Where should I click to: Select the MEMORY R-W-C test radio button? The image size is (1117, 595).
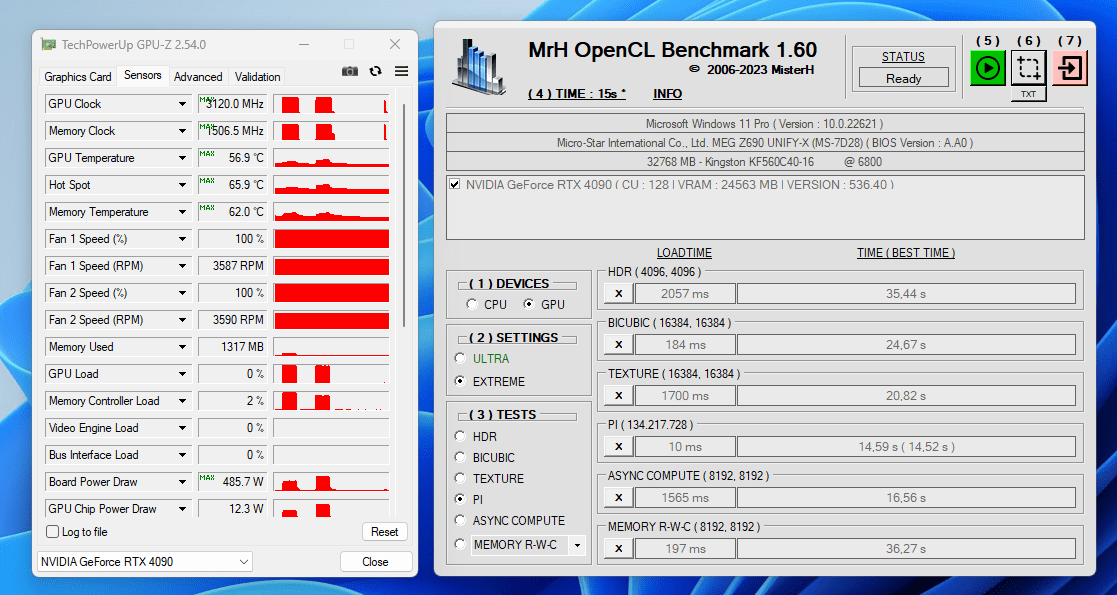tap(460, 544)
